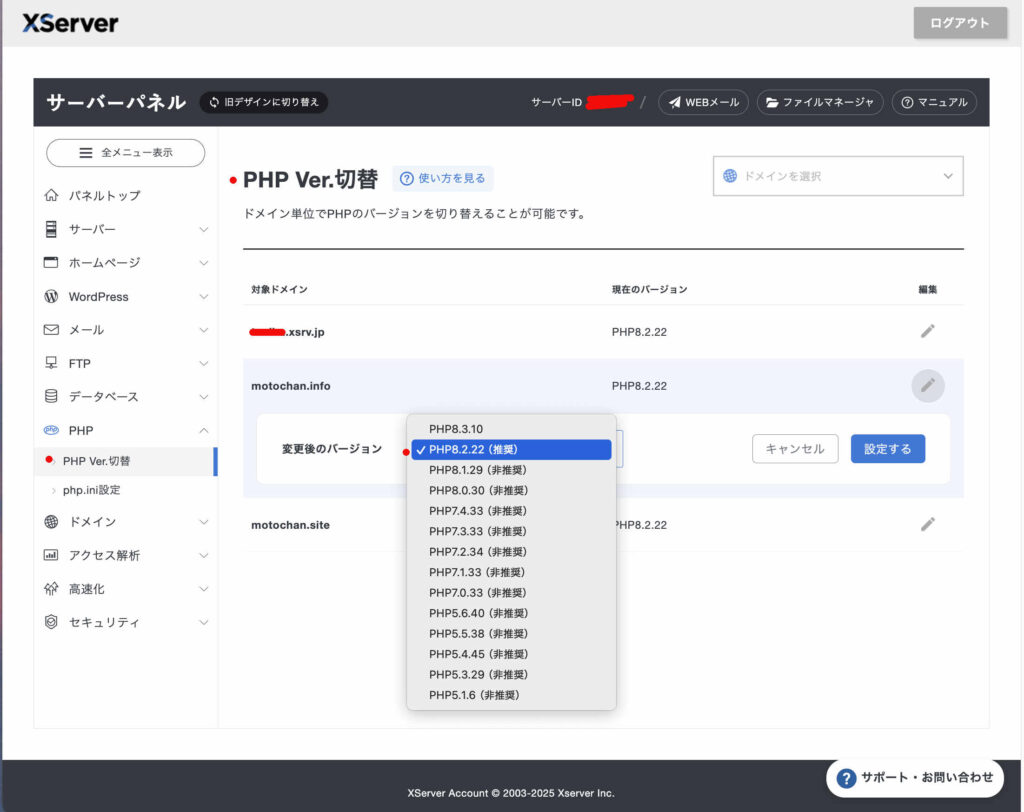Choose PHP7.2.34 (非推奨) option
The height and width of the screenshot is (812, 1024).
tap(511, 552)
